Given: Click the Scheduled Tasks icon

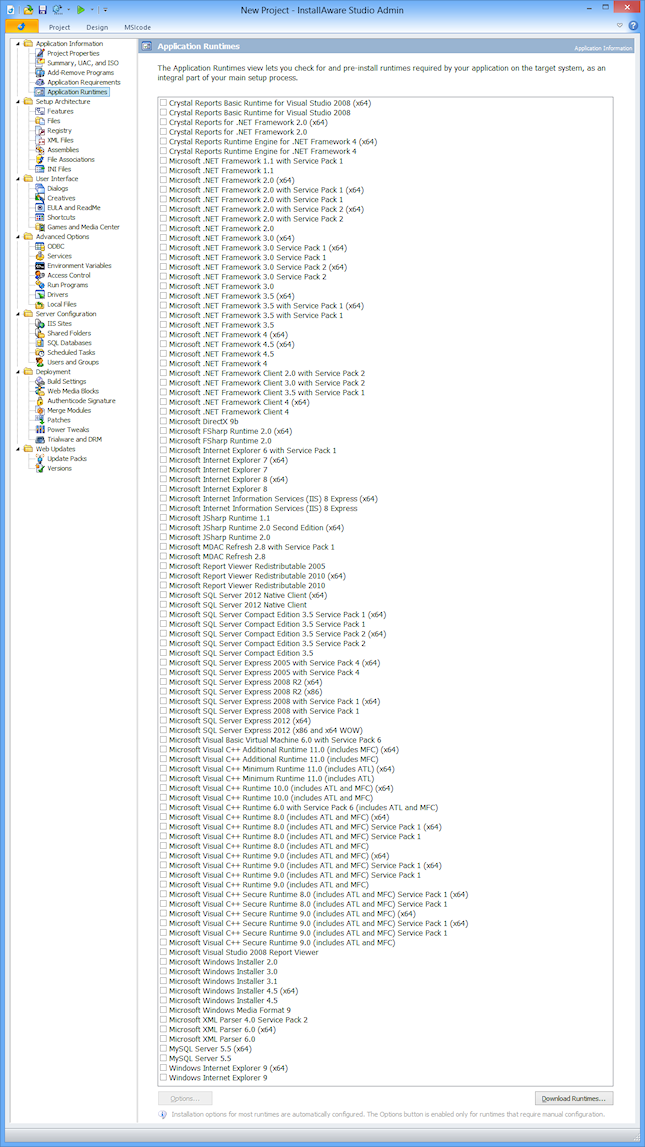Looking at the screenshot, I should (41, 353).
